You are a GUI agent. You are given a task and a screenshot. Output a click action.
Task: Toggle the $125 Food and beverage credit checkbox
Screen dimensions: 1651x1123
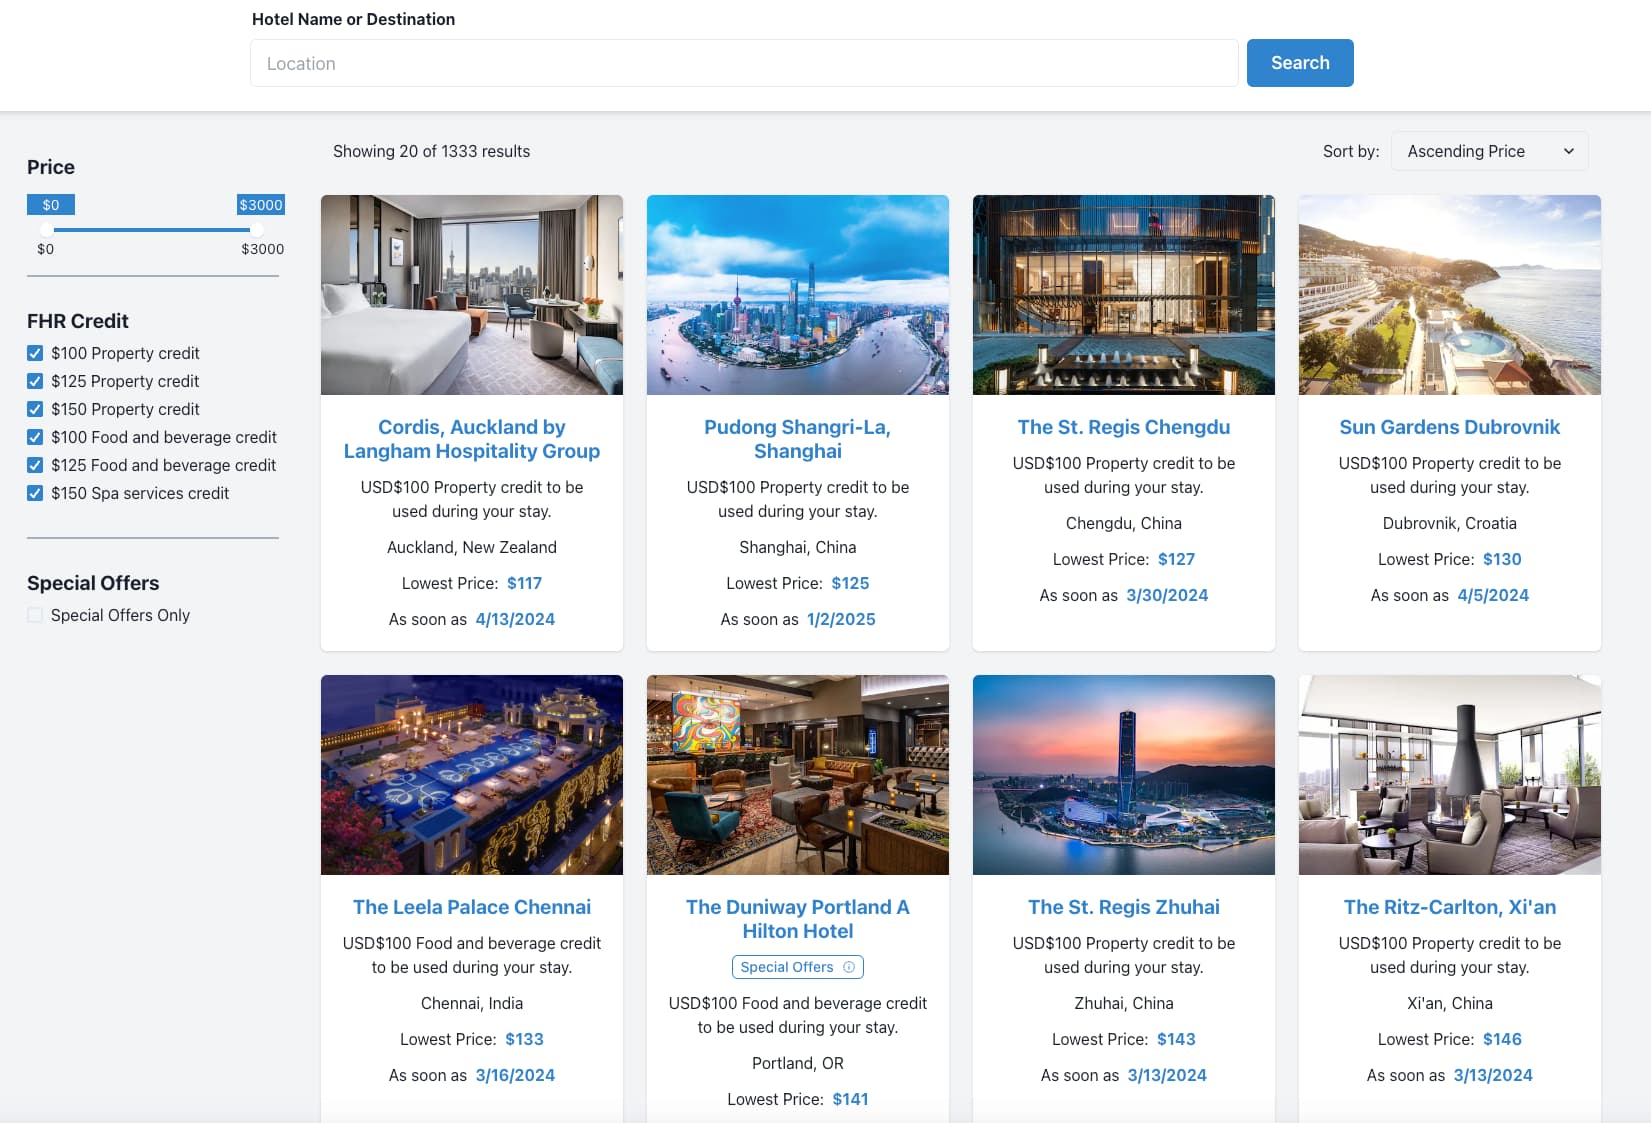(35, 465)
